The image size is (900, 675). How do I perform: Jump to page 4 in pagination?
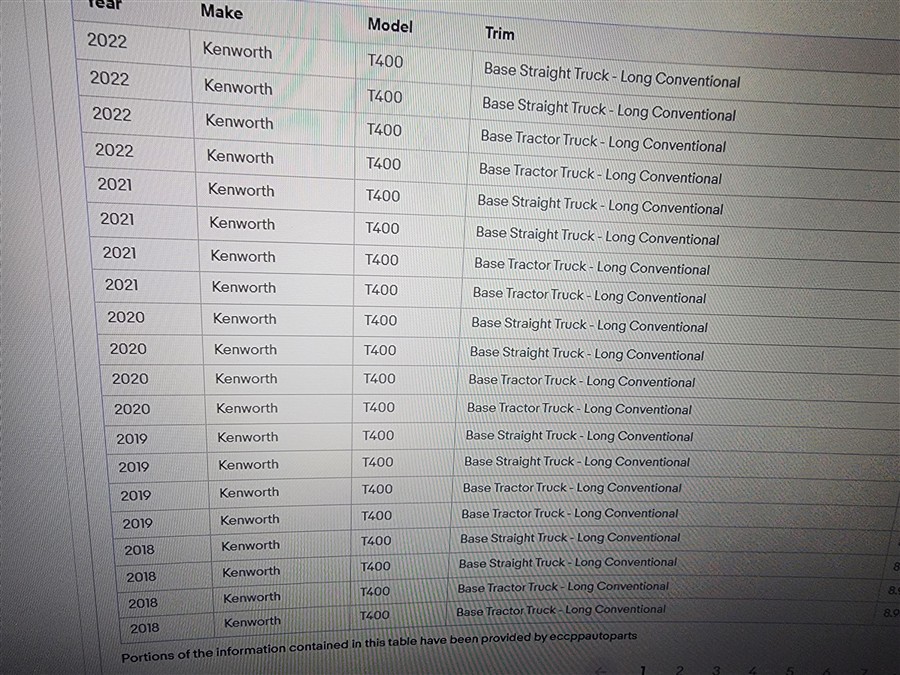(753, 671)
